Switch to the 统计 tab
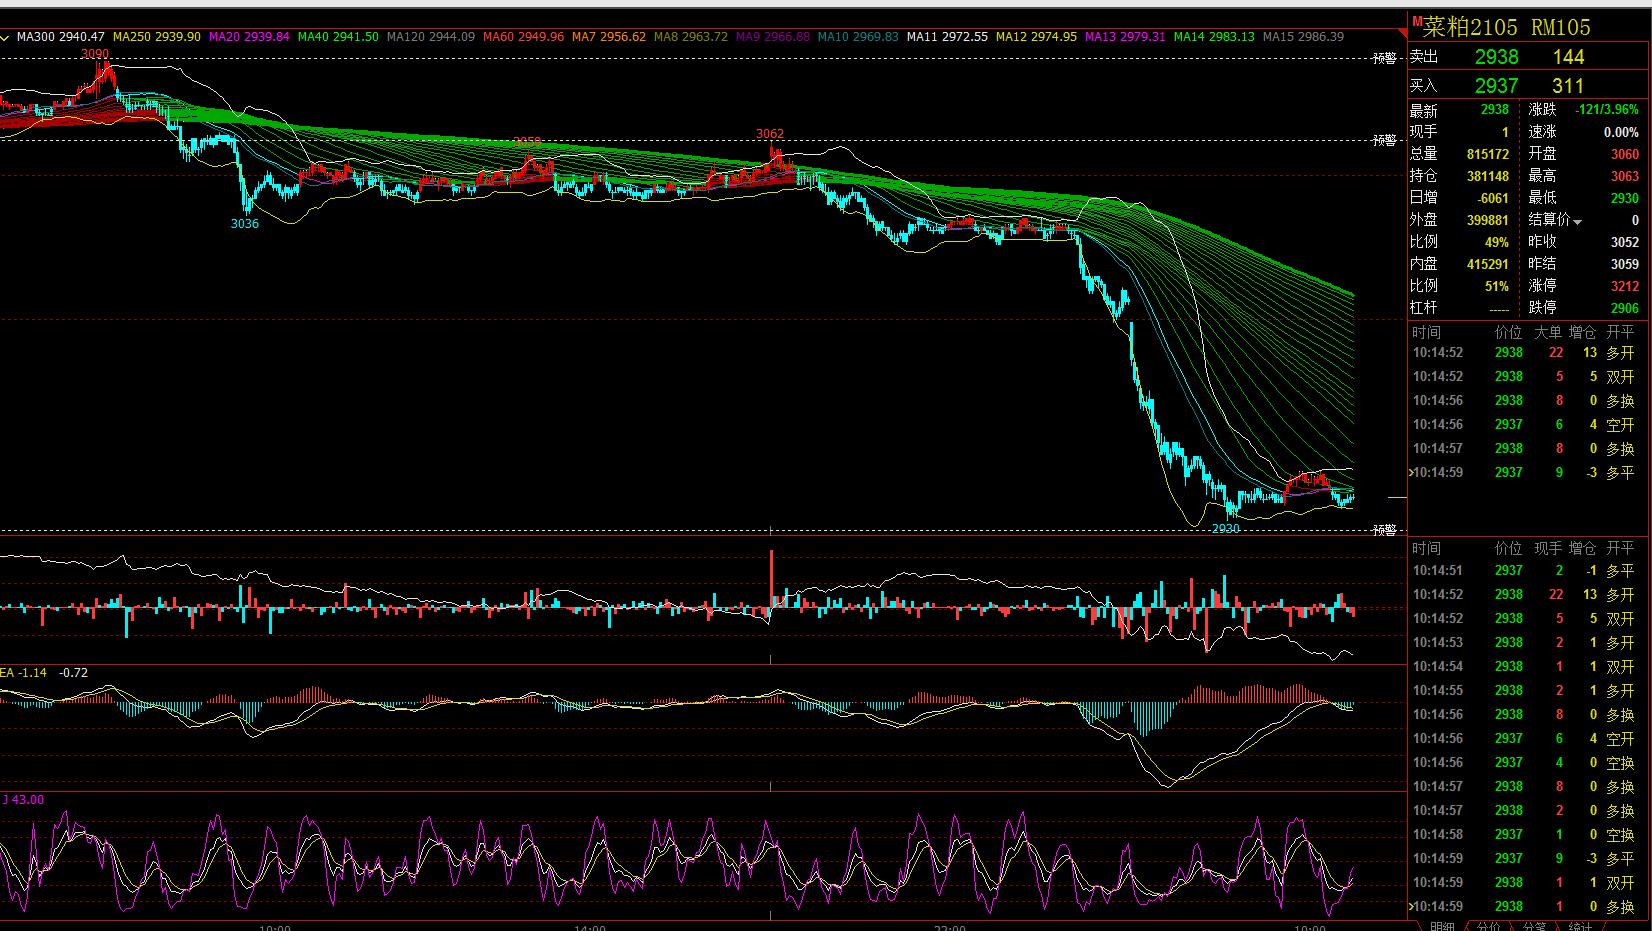 (x=1580, y=926)
